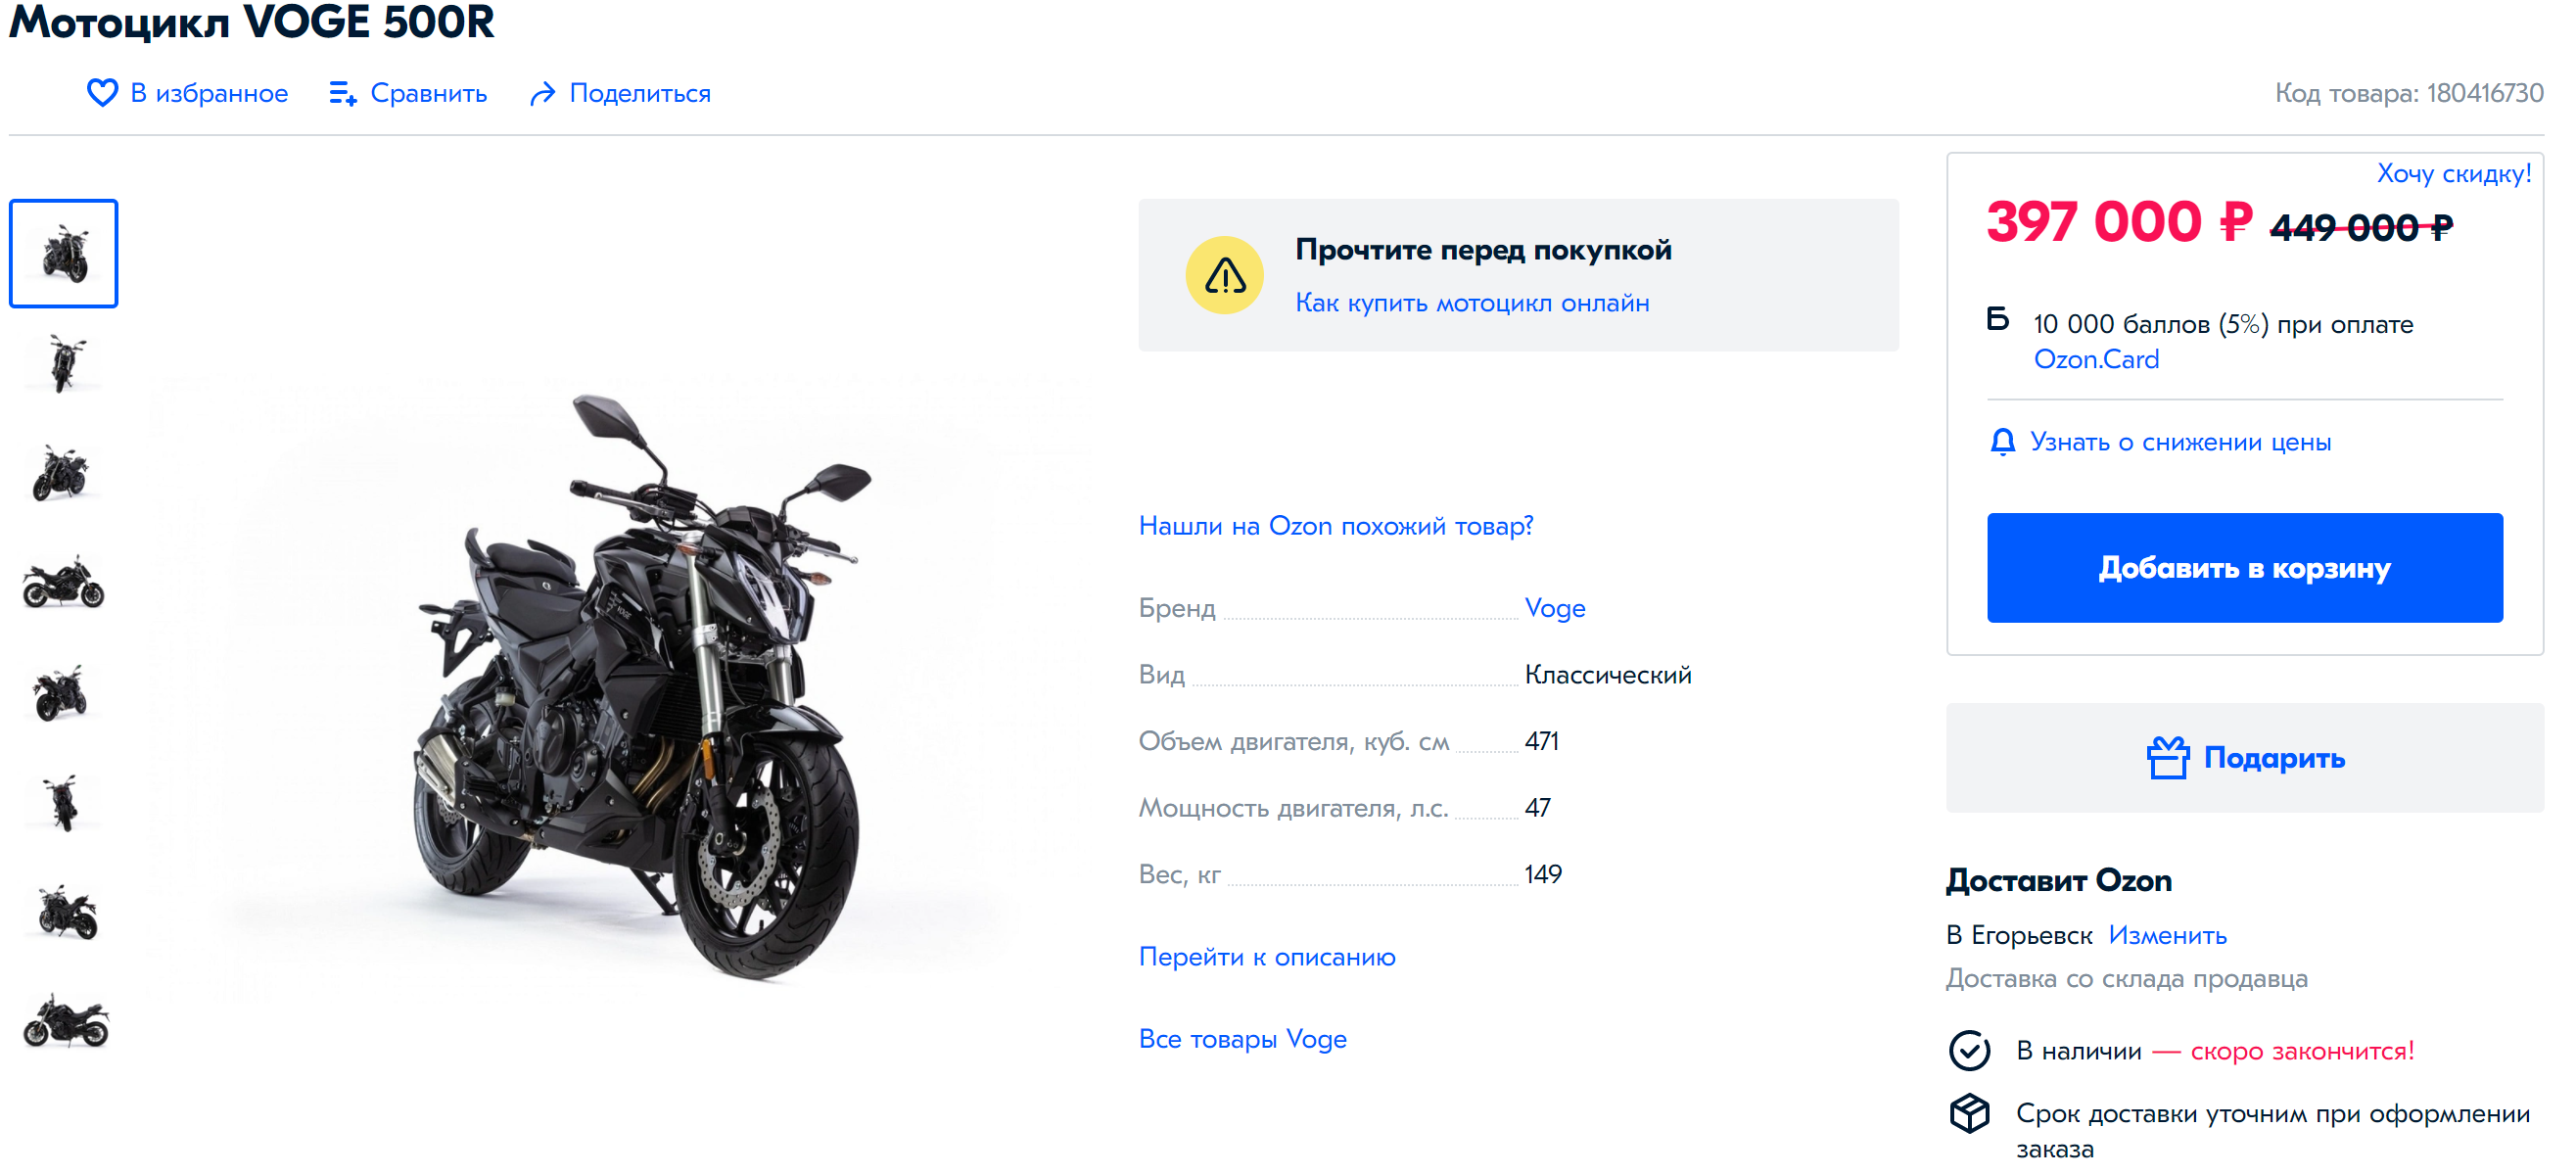Click the heart favorites icon
2576x1175 pixels.
[x=102, y=93]
